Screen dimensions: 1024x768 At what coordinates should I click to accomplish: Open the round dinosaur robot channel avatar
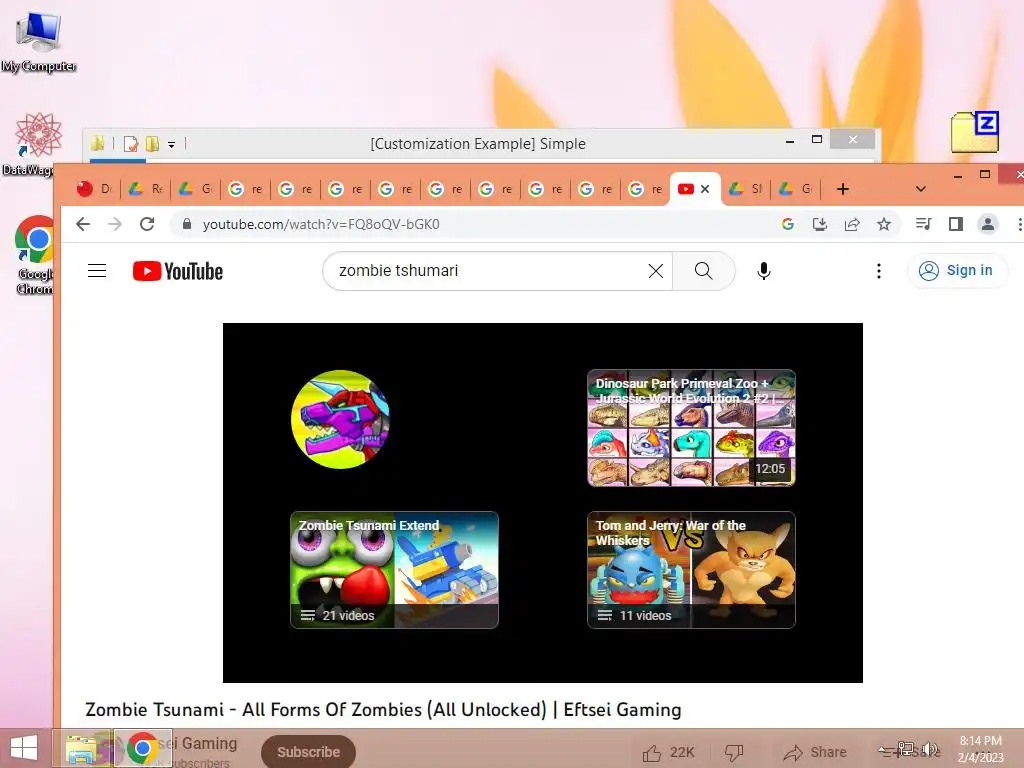340,419
